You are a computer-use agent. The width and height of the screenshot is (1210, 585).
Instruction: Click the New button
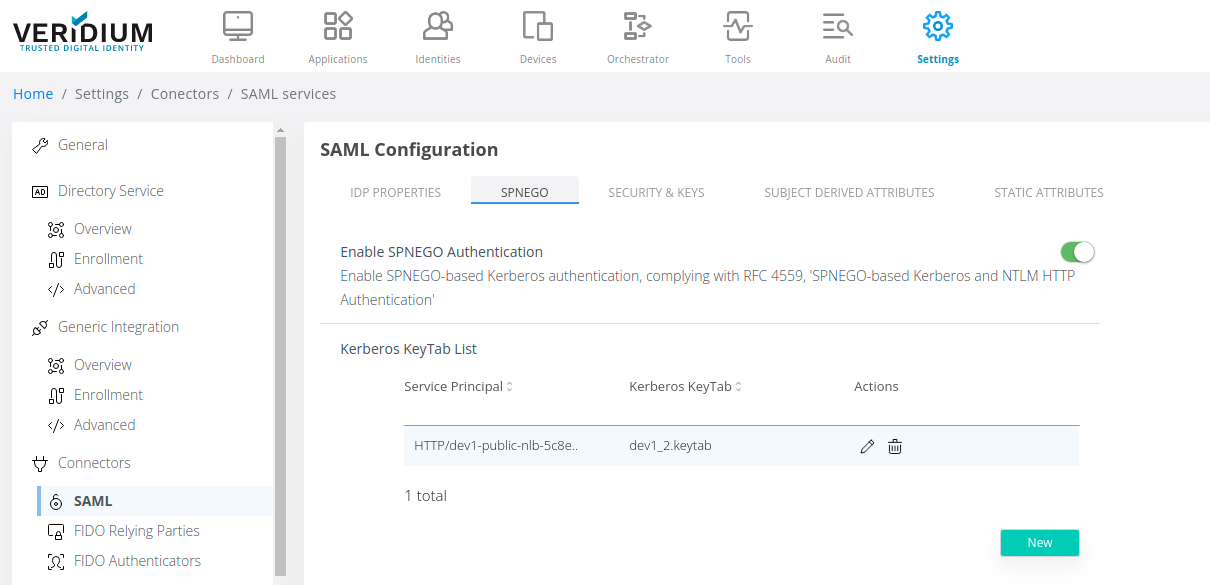point(1039,542)
